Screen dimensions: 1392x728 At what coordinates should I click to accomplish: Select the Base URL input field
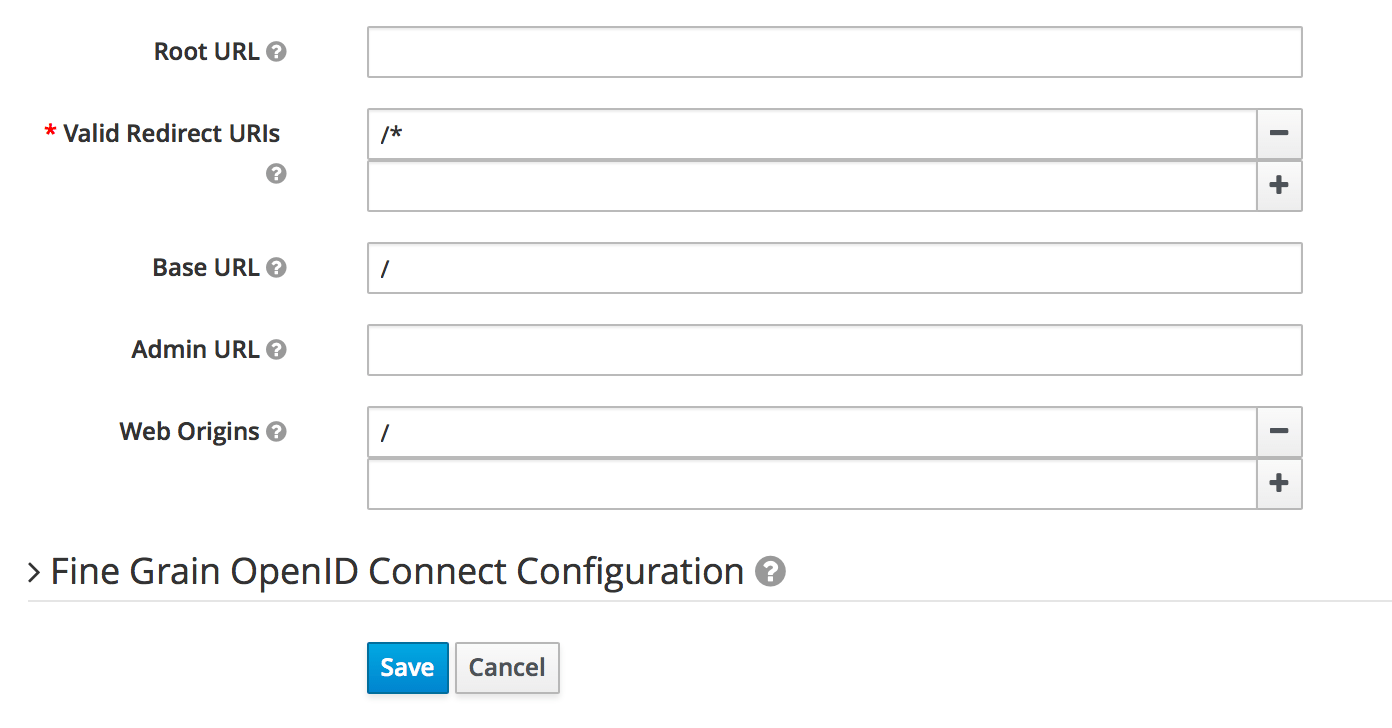(835, 268)
